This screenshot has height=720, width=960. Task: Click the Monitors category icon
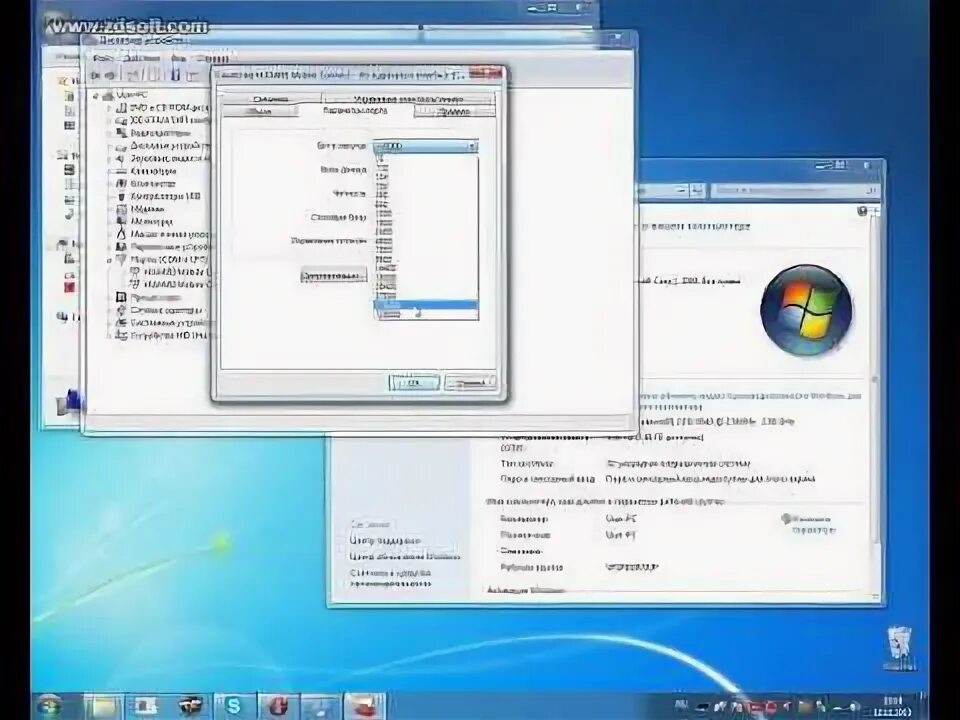point(121,221)
